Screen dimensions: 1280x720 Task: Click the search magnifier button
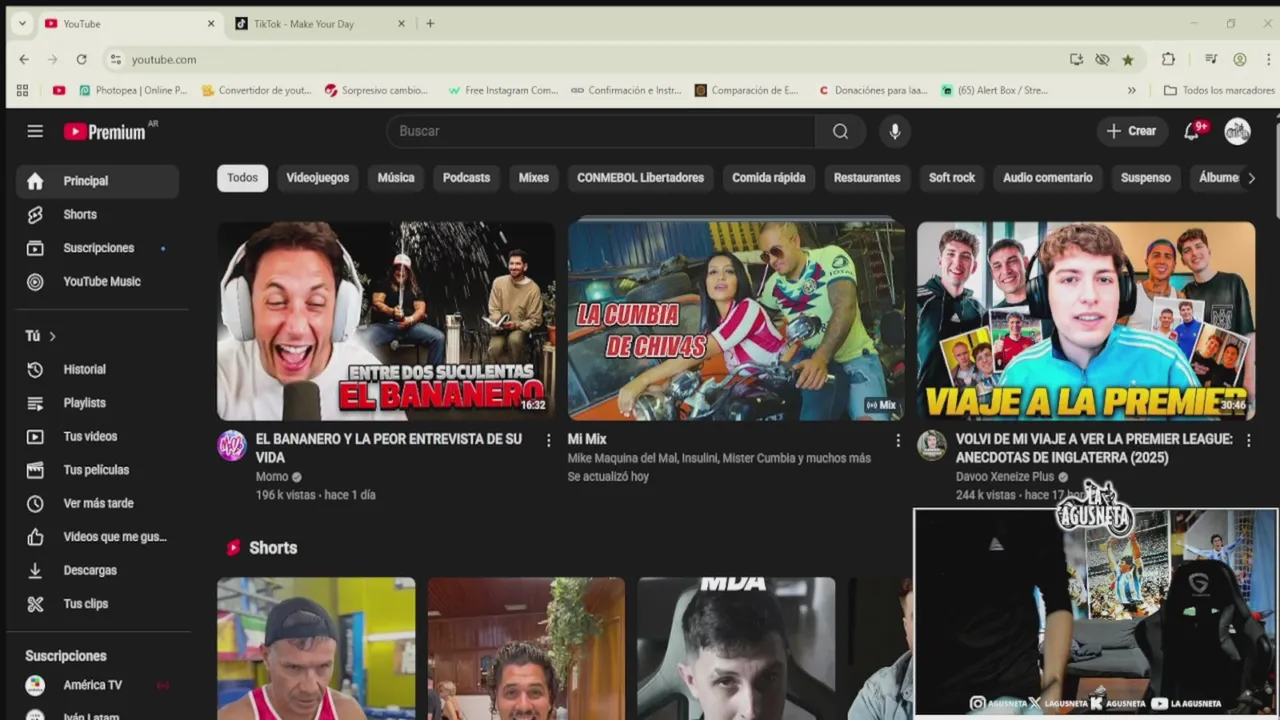(840, 131)
